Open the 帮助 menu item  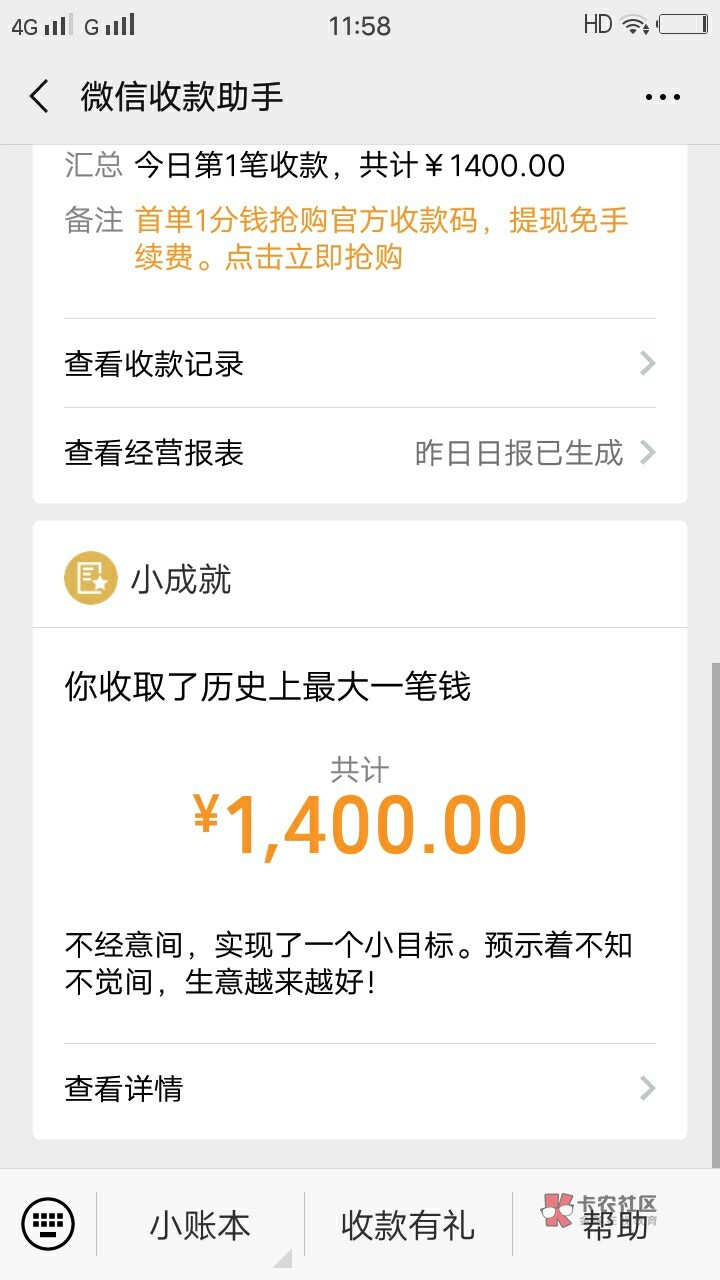tap(615, 1225)
